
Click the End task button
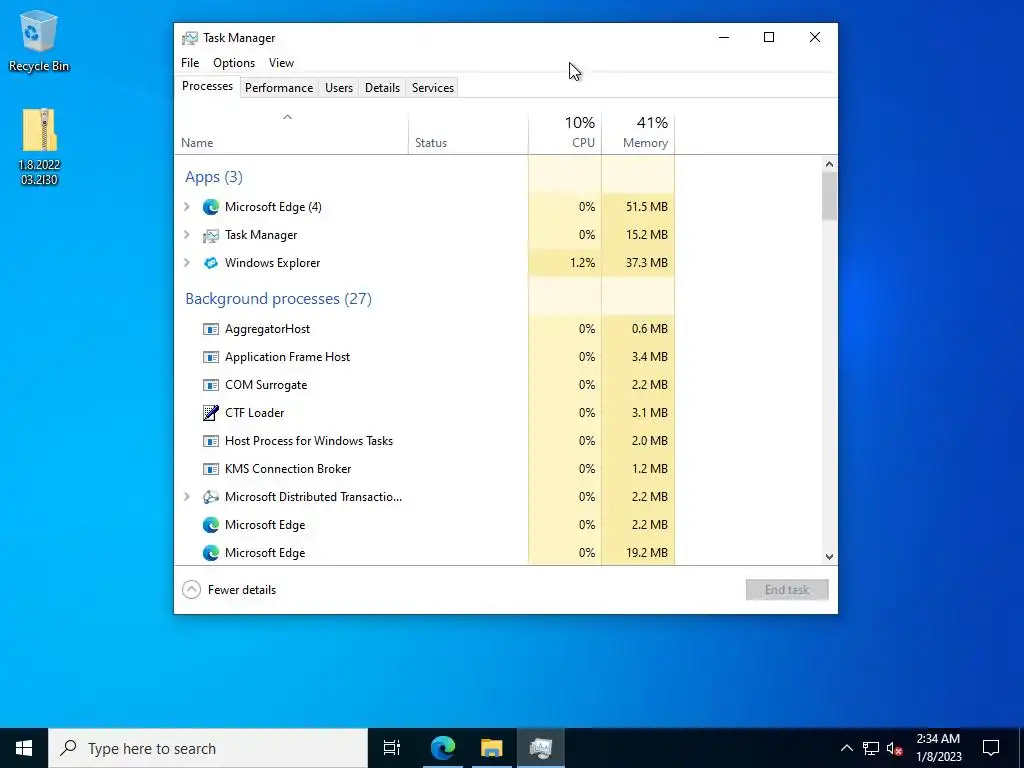point(787,590)
